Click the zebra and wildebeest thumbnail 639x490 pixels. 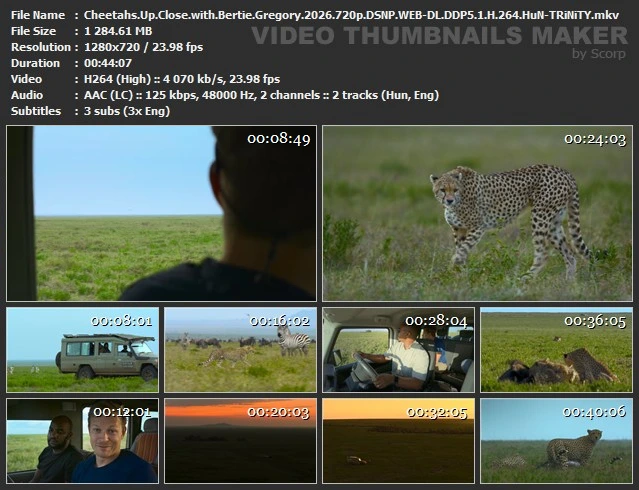(240, 350)
